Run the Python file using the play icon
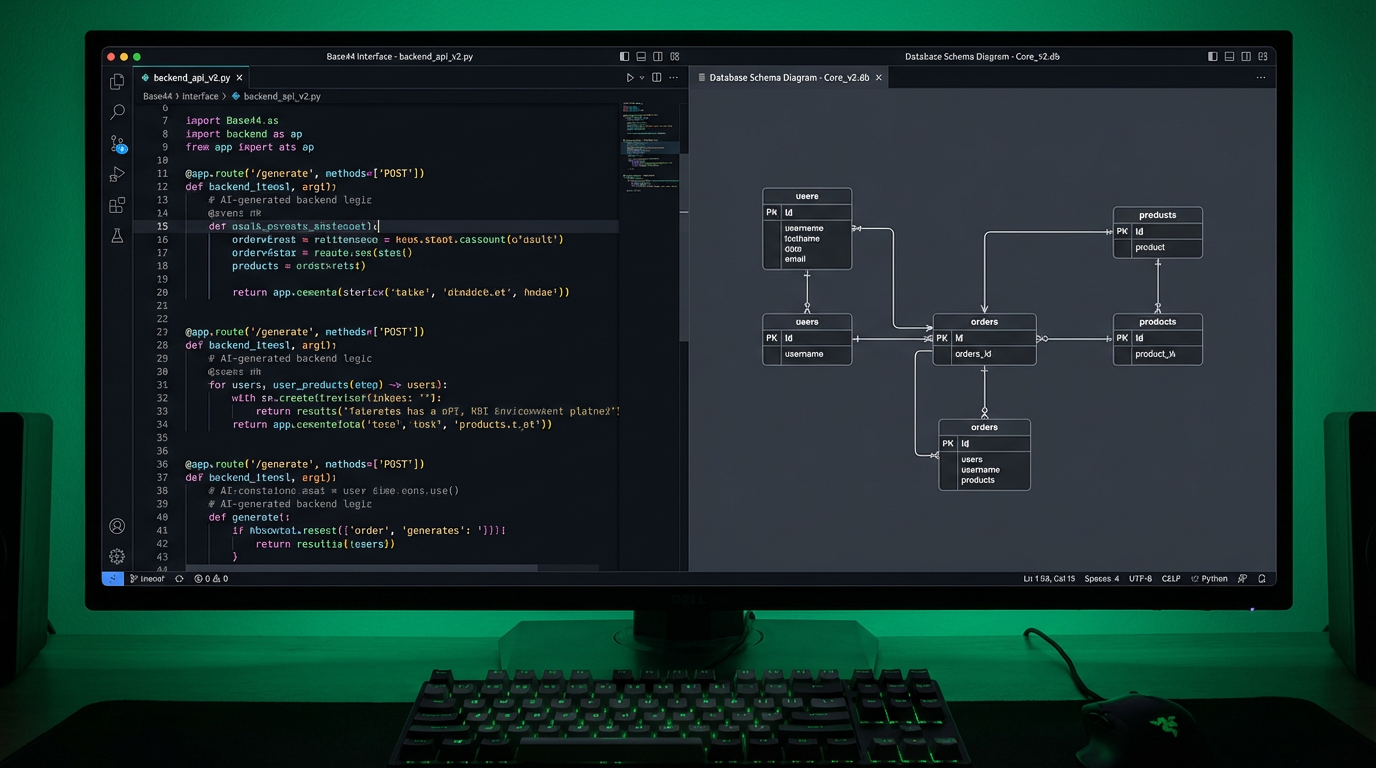This screenshot has height=768, width=1376. click(629, 77)
